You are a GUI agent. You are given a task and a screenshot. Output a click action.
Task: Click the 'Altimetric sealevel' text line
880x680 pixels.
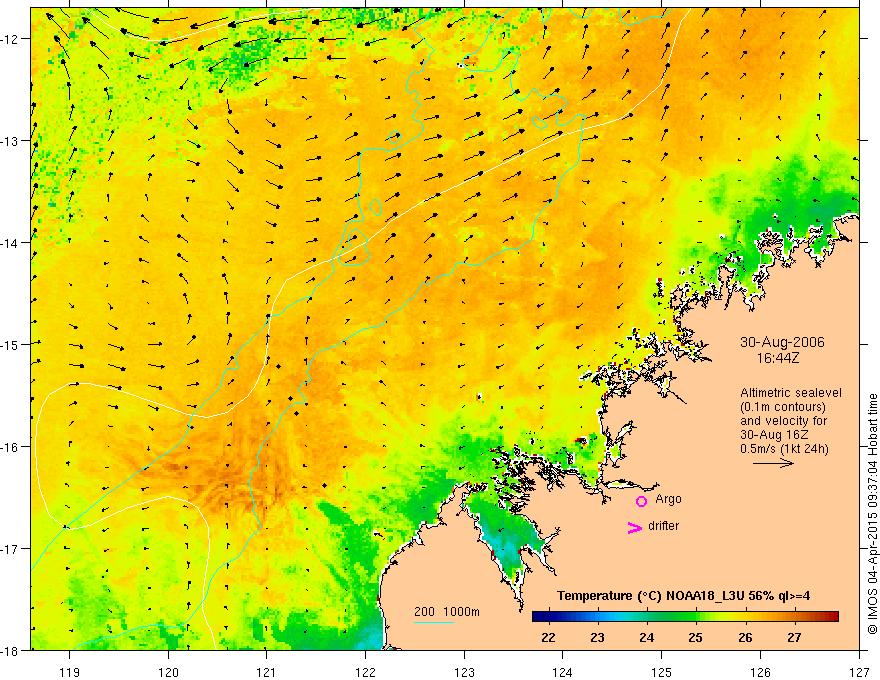(791, 393)
